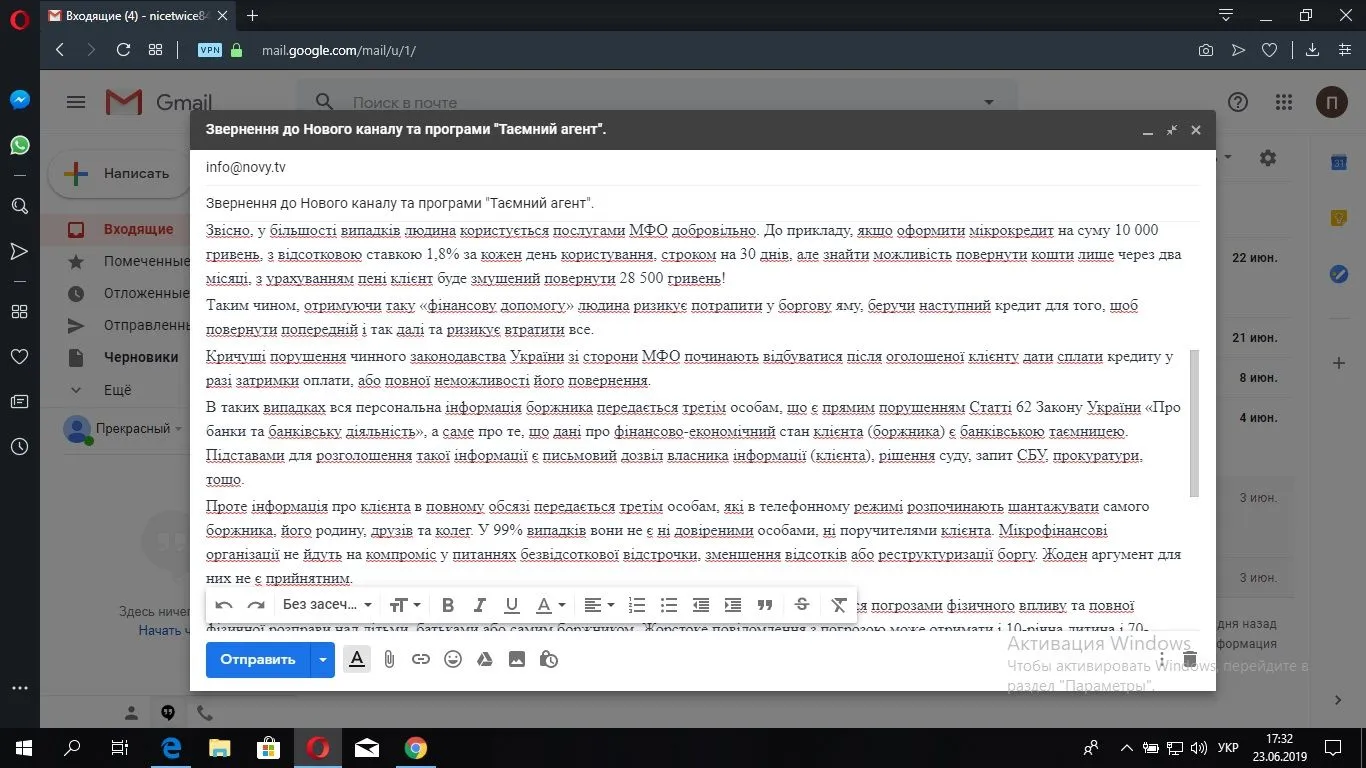Insert a numbered list
The image size is (1366, 768).
[637, 605]
